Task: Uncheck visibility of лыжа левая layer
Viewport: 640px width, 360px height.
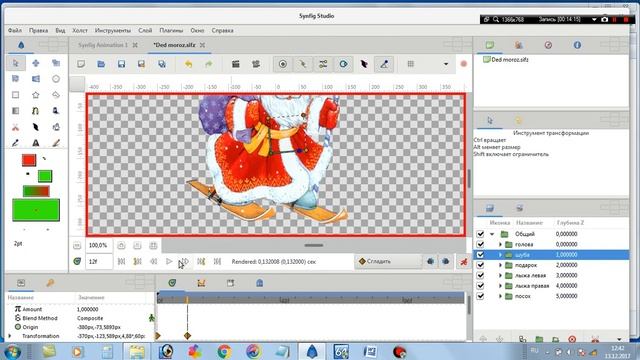Action: (480, 276)
